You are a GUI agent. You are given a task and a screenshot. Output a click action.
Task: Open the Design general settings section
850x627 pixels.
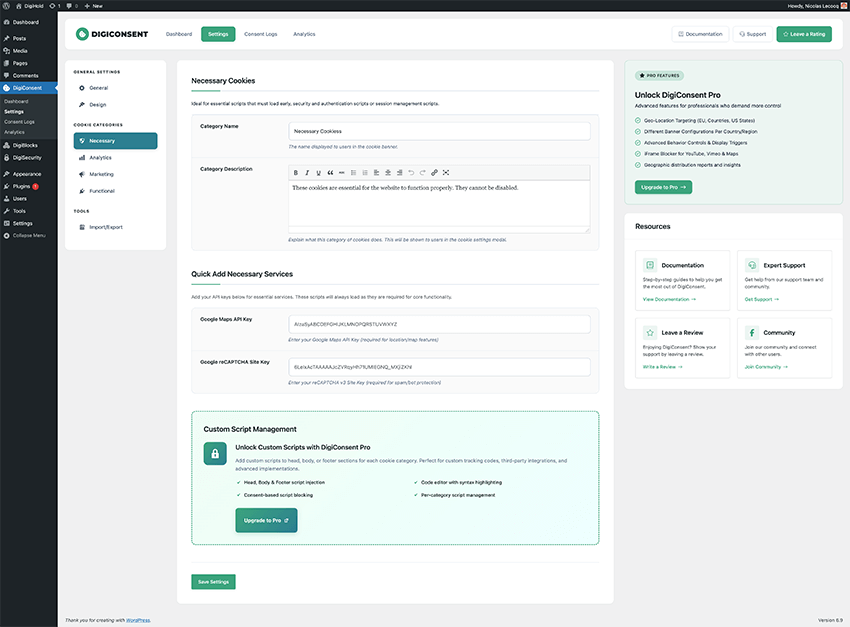coord(97,104)
